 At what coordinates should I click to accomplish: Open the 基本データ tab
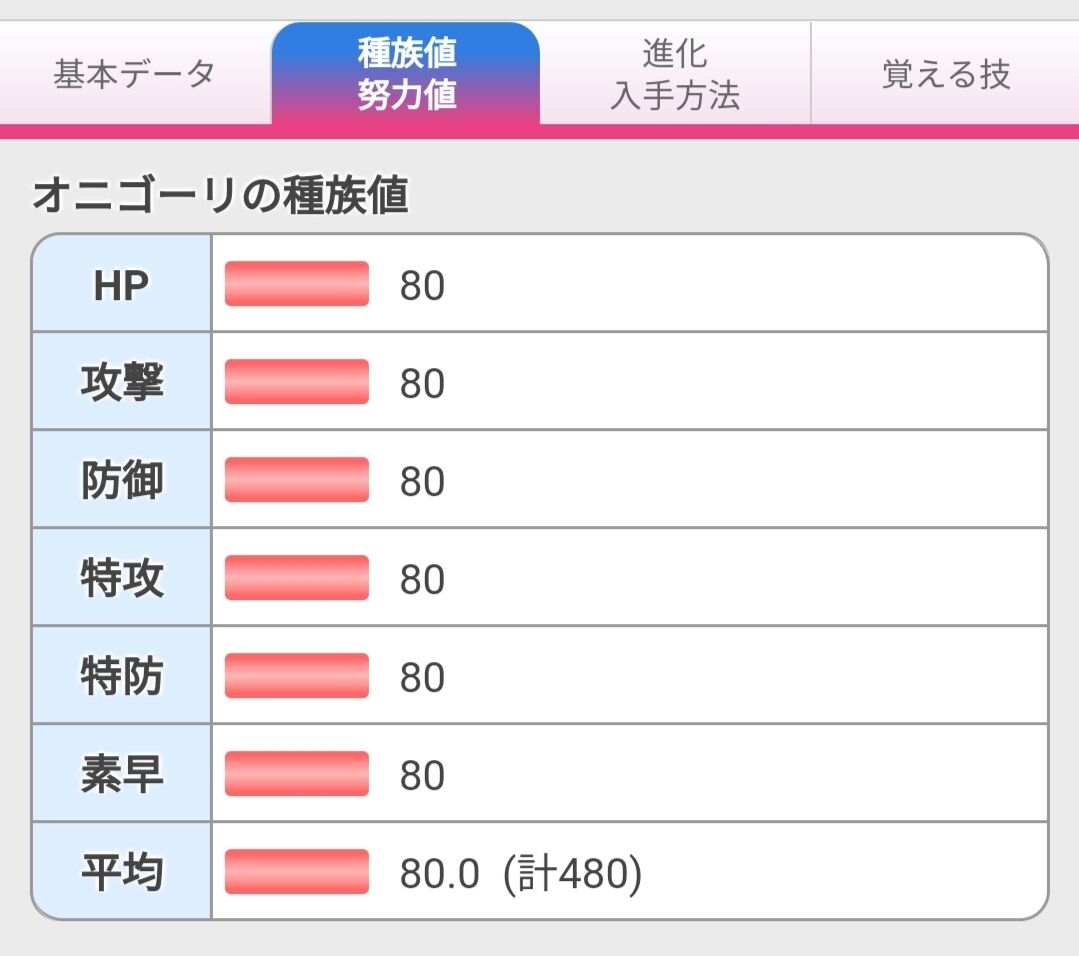coord(135,74)
